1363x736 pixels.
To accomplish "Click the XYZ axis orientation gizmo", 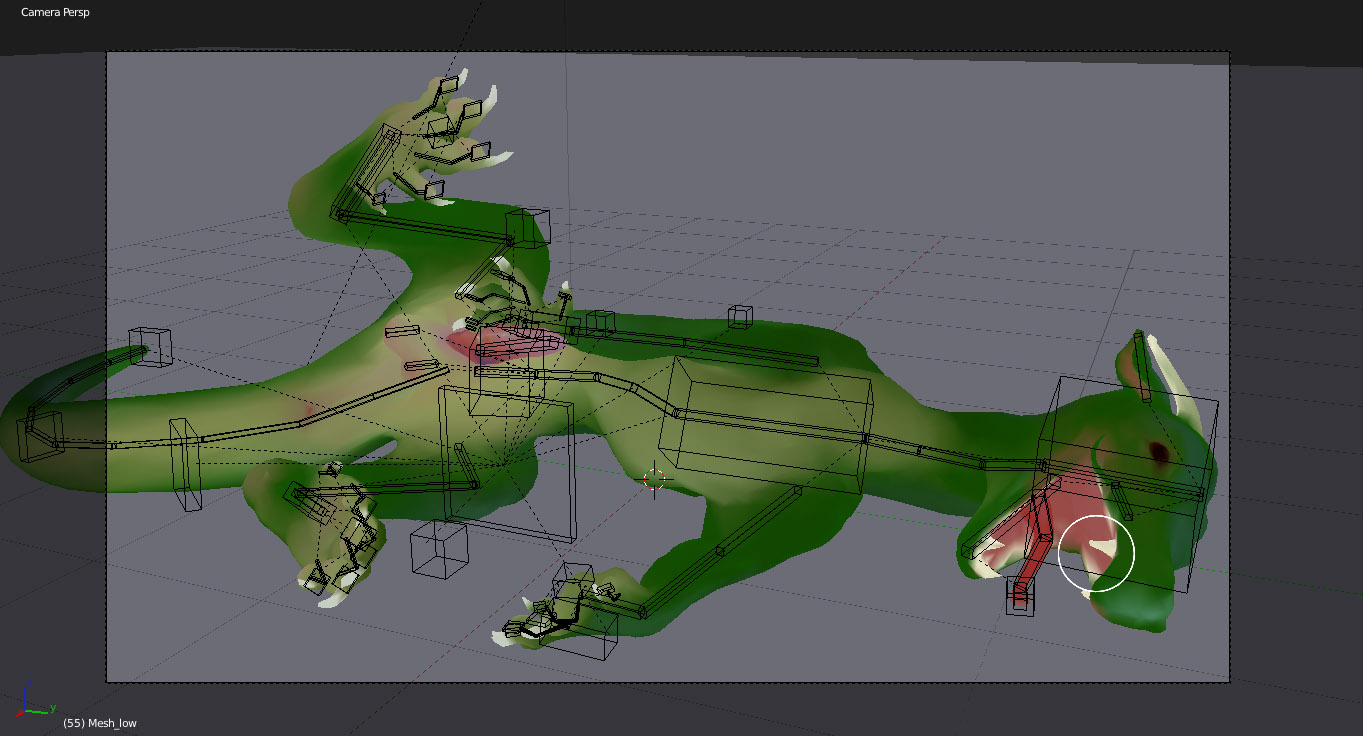I will [33, 700].
